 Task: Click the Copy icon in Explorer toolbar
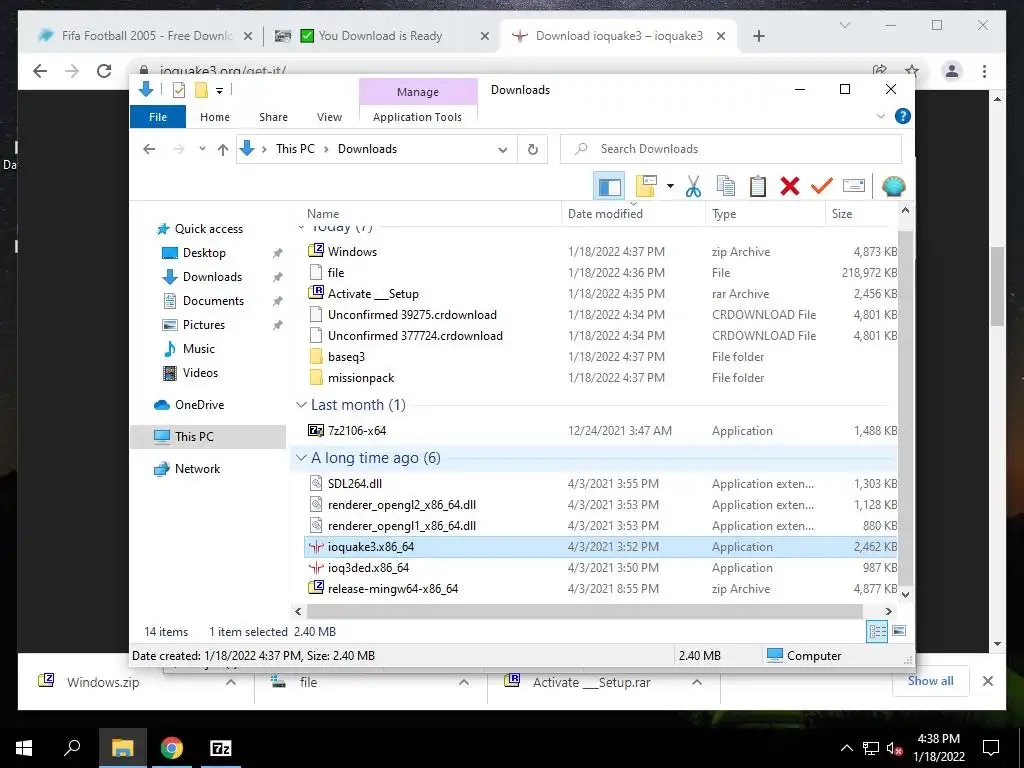click(x=726, y=187)
